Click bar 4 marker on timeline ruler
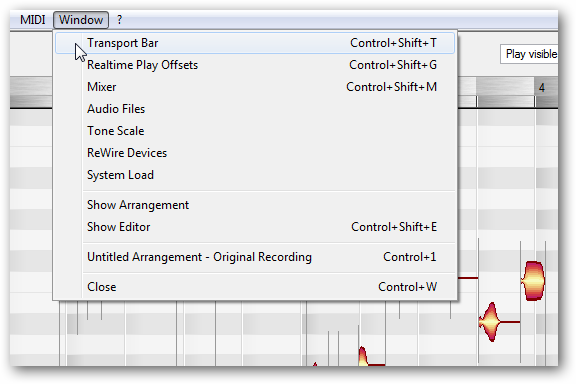 542,88
